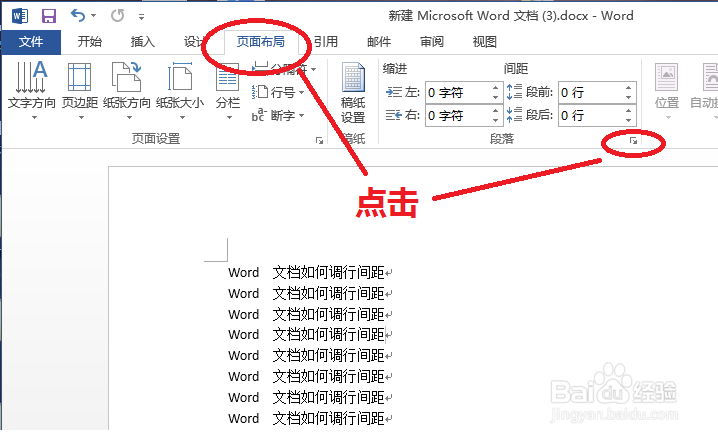Viewport: 718px width, 439px height.
Task: Click the spacing after icon beside 段后
Action: click(x=514, y=114)
